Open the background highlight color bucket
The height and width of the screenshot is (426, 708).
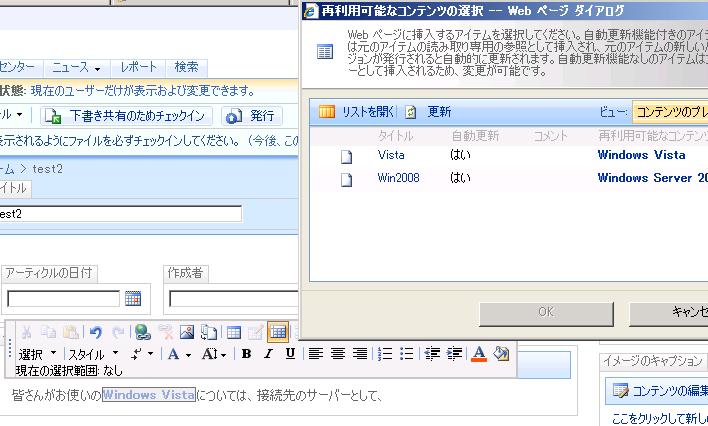click(x=501, y=354)
